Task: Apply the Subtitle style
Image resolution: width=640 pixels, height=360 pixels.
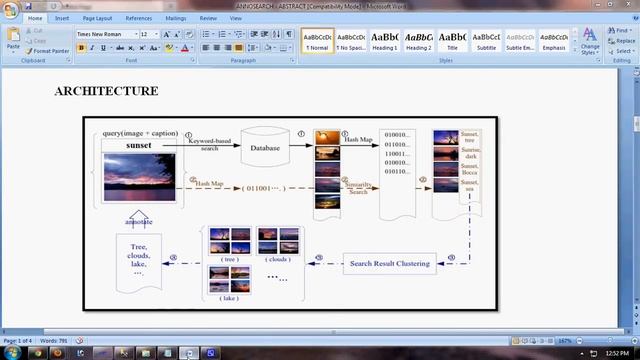Action: click(x=486, y=41)
